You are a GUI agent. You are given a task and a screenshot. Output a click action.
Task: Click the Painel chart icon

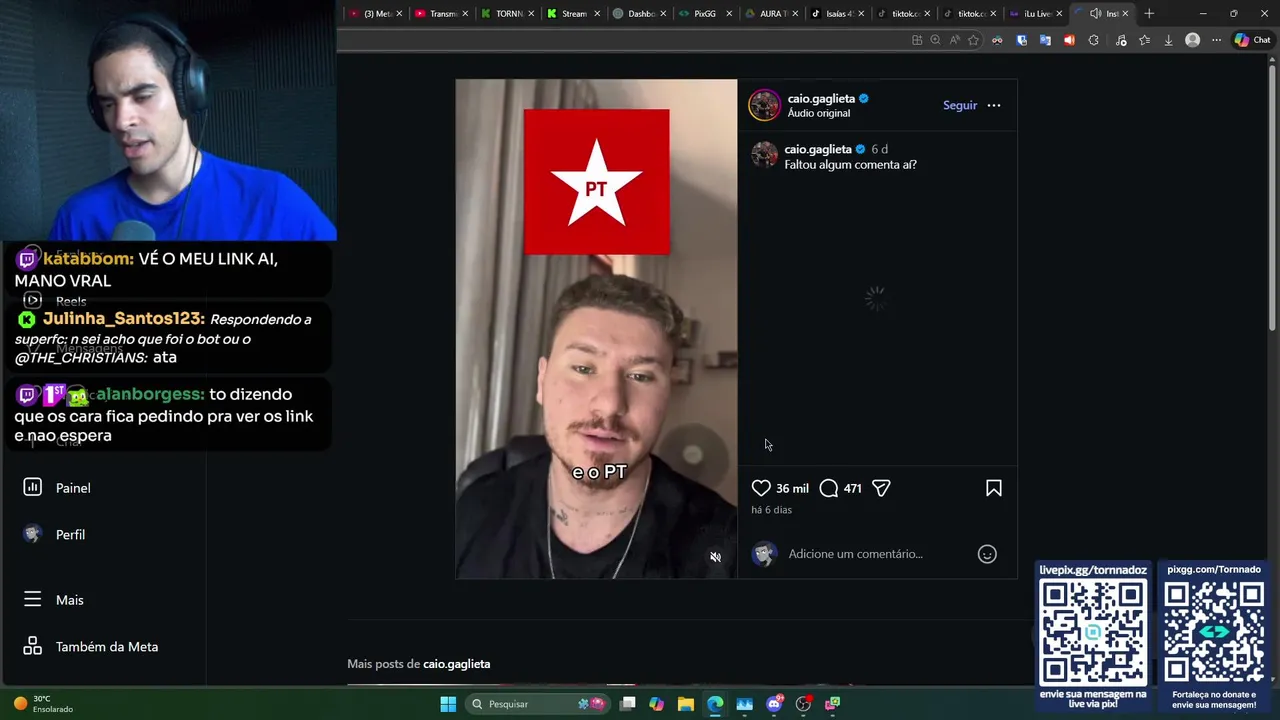tap(33, 487)
